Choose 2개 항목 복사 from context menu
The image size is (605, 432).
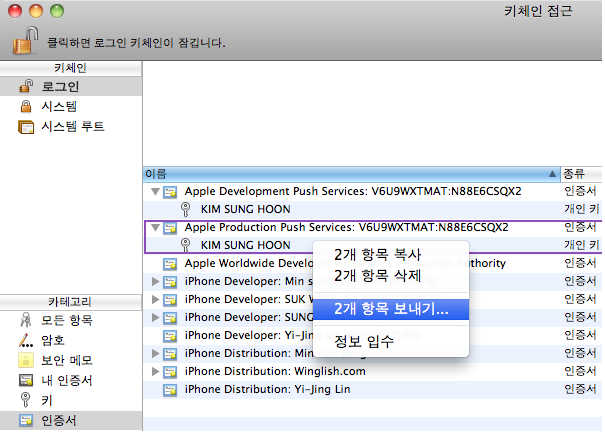pyautogui.click(x=391, y=255)
